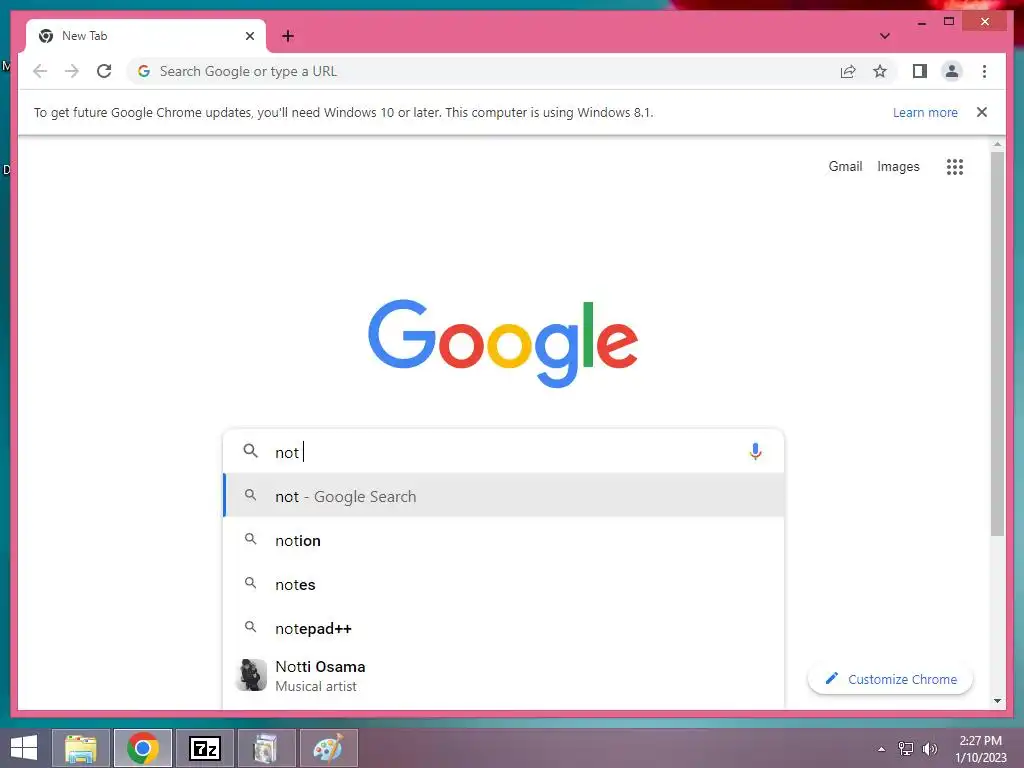Screen dimensions: 1024x768
Task: Open the Windows Start button
Action: click(x=24, y=748)
